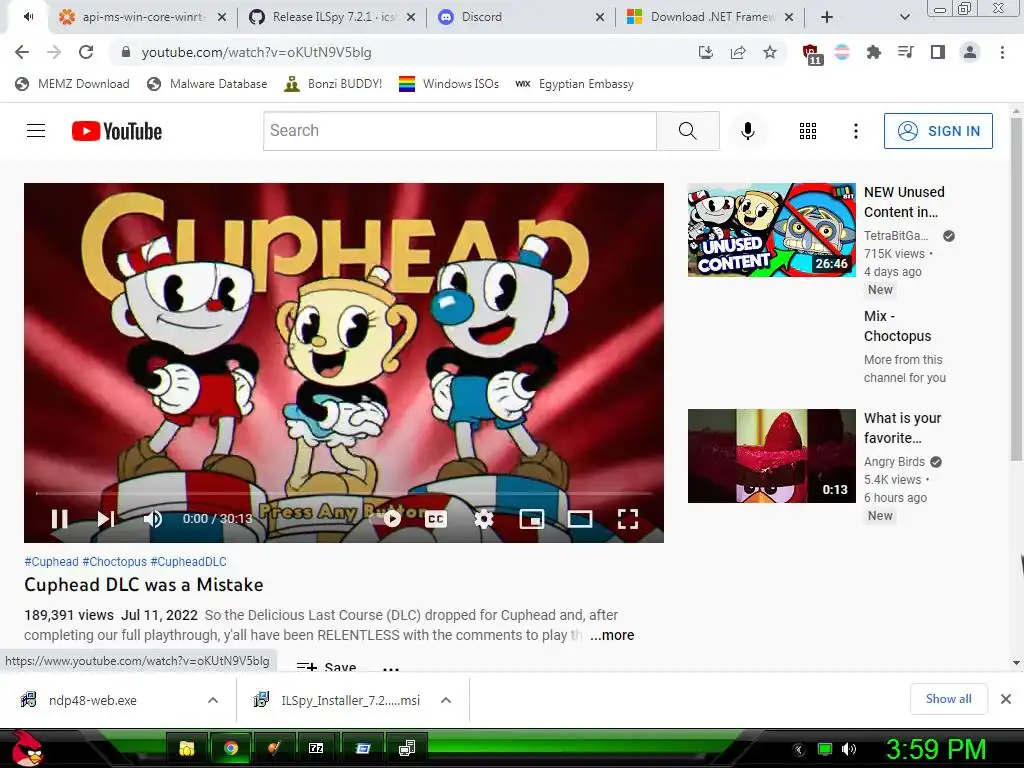Switch to the Discord tab
The image size is (1024, 768).
pyautogui.click(x=521, y=17)
